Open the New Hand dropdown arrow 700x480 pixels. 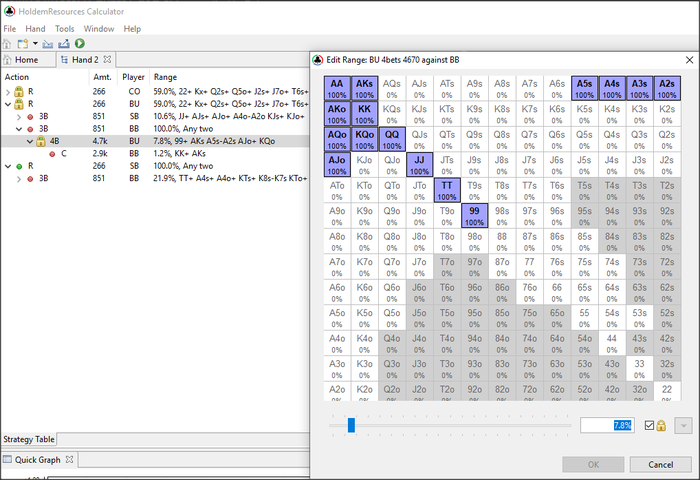click(35, 44)
